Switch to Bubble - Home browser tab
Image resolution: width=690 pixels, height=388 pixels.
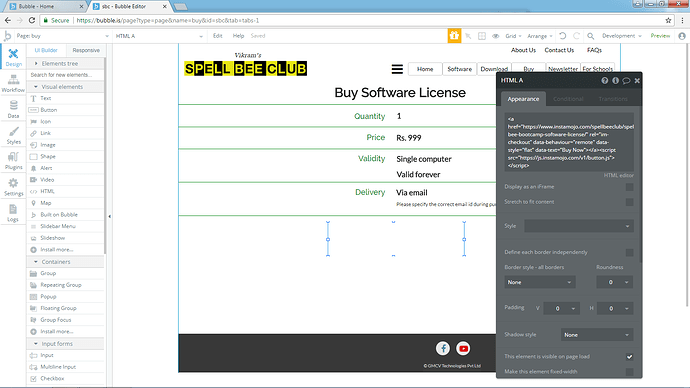point(44,7)
